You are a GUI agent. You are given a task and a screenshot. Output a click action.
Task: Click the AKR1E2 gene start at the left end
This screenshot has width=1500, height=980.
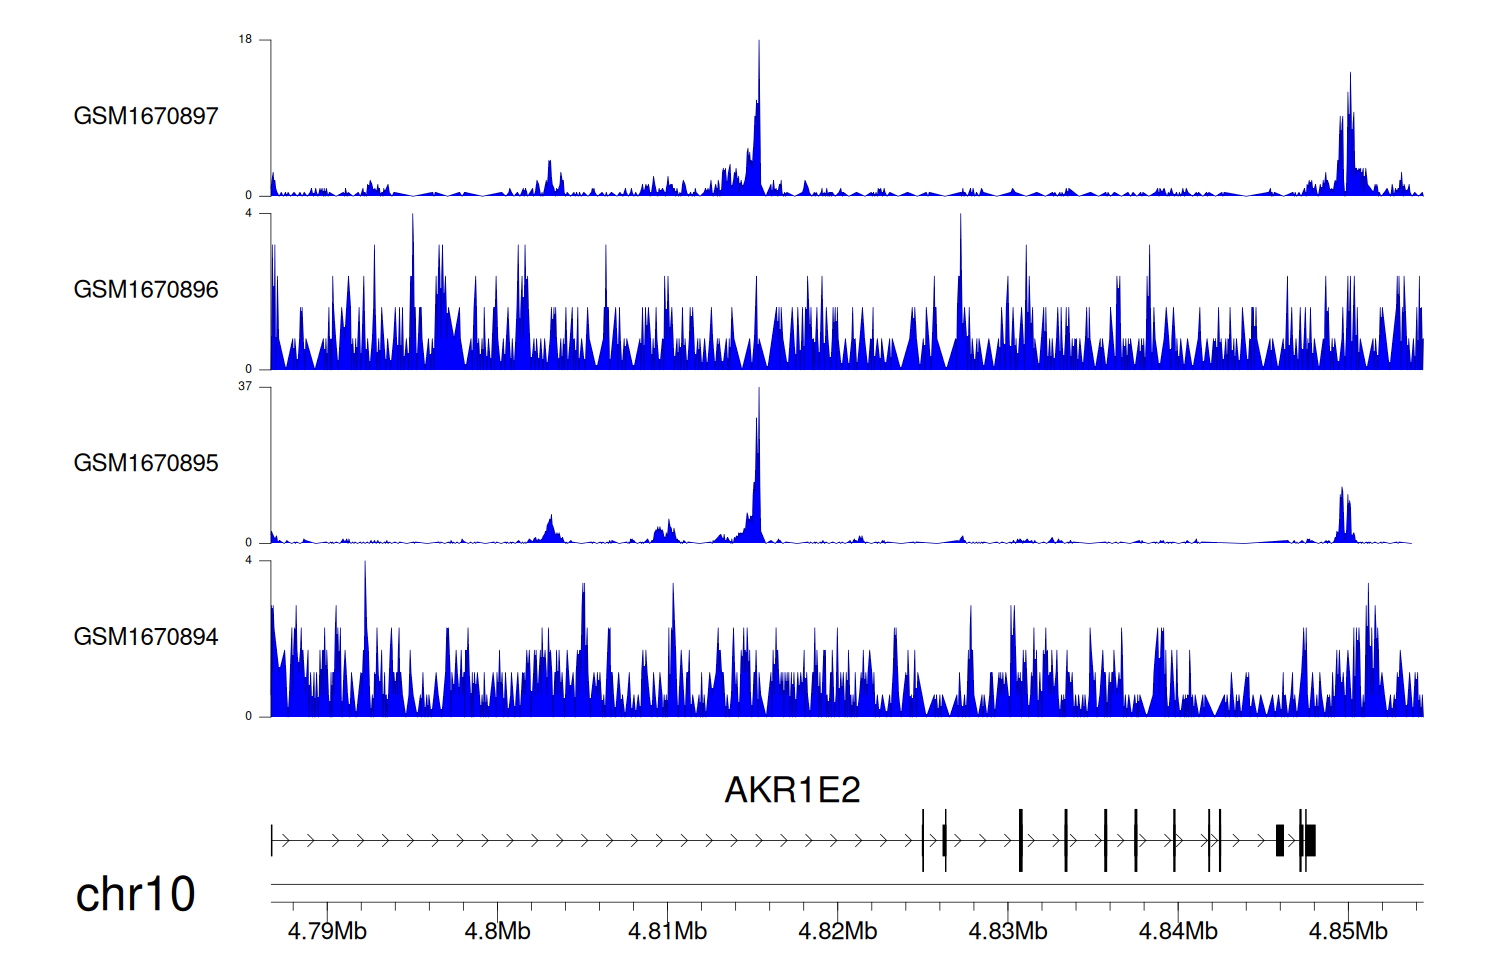272,840
